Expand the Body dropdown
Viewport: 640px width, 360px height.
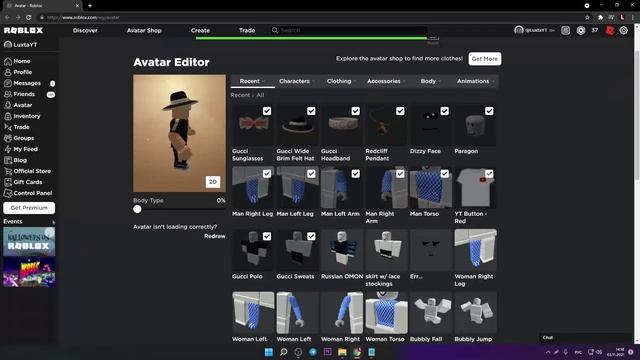(x=431, y=81)
